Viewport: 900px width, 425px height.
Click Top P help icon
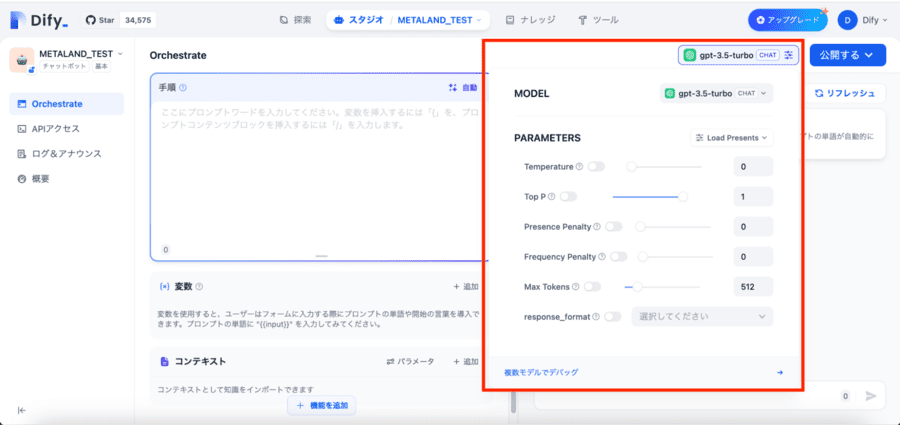point(552,197)
